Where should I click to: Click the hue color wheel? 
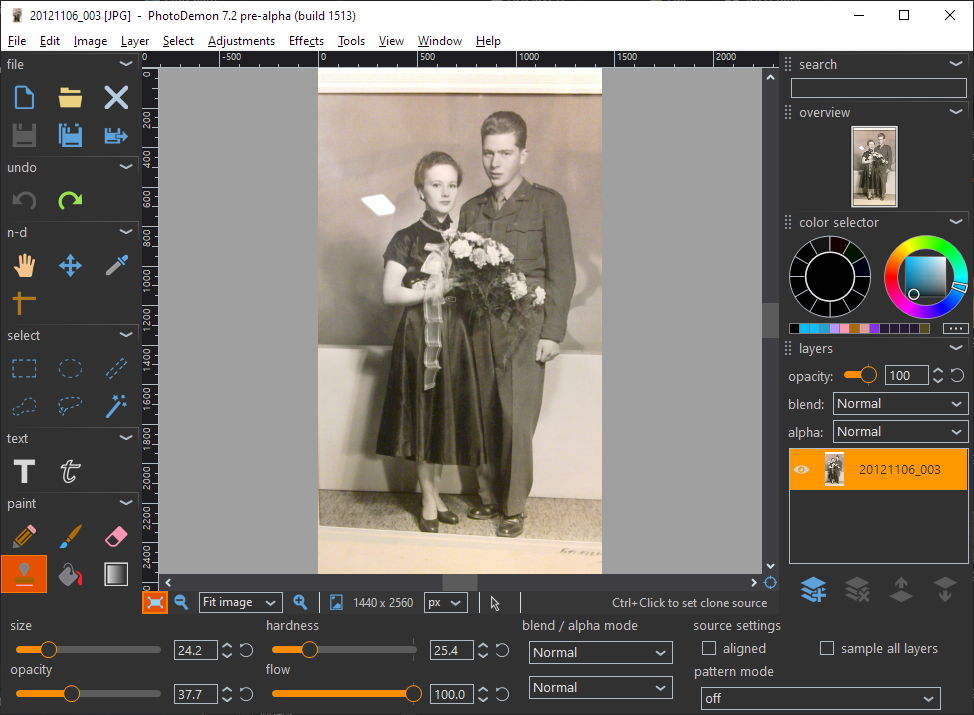click(x=926, y=277)
